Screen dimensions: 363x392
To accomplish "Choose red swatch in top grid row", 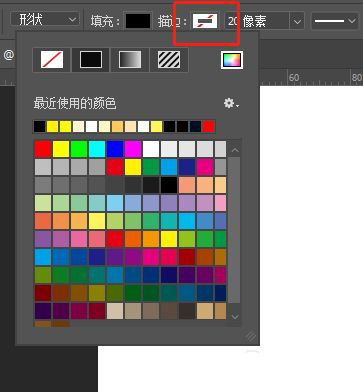I will point(43,149).
